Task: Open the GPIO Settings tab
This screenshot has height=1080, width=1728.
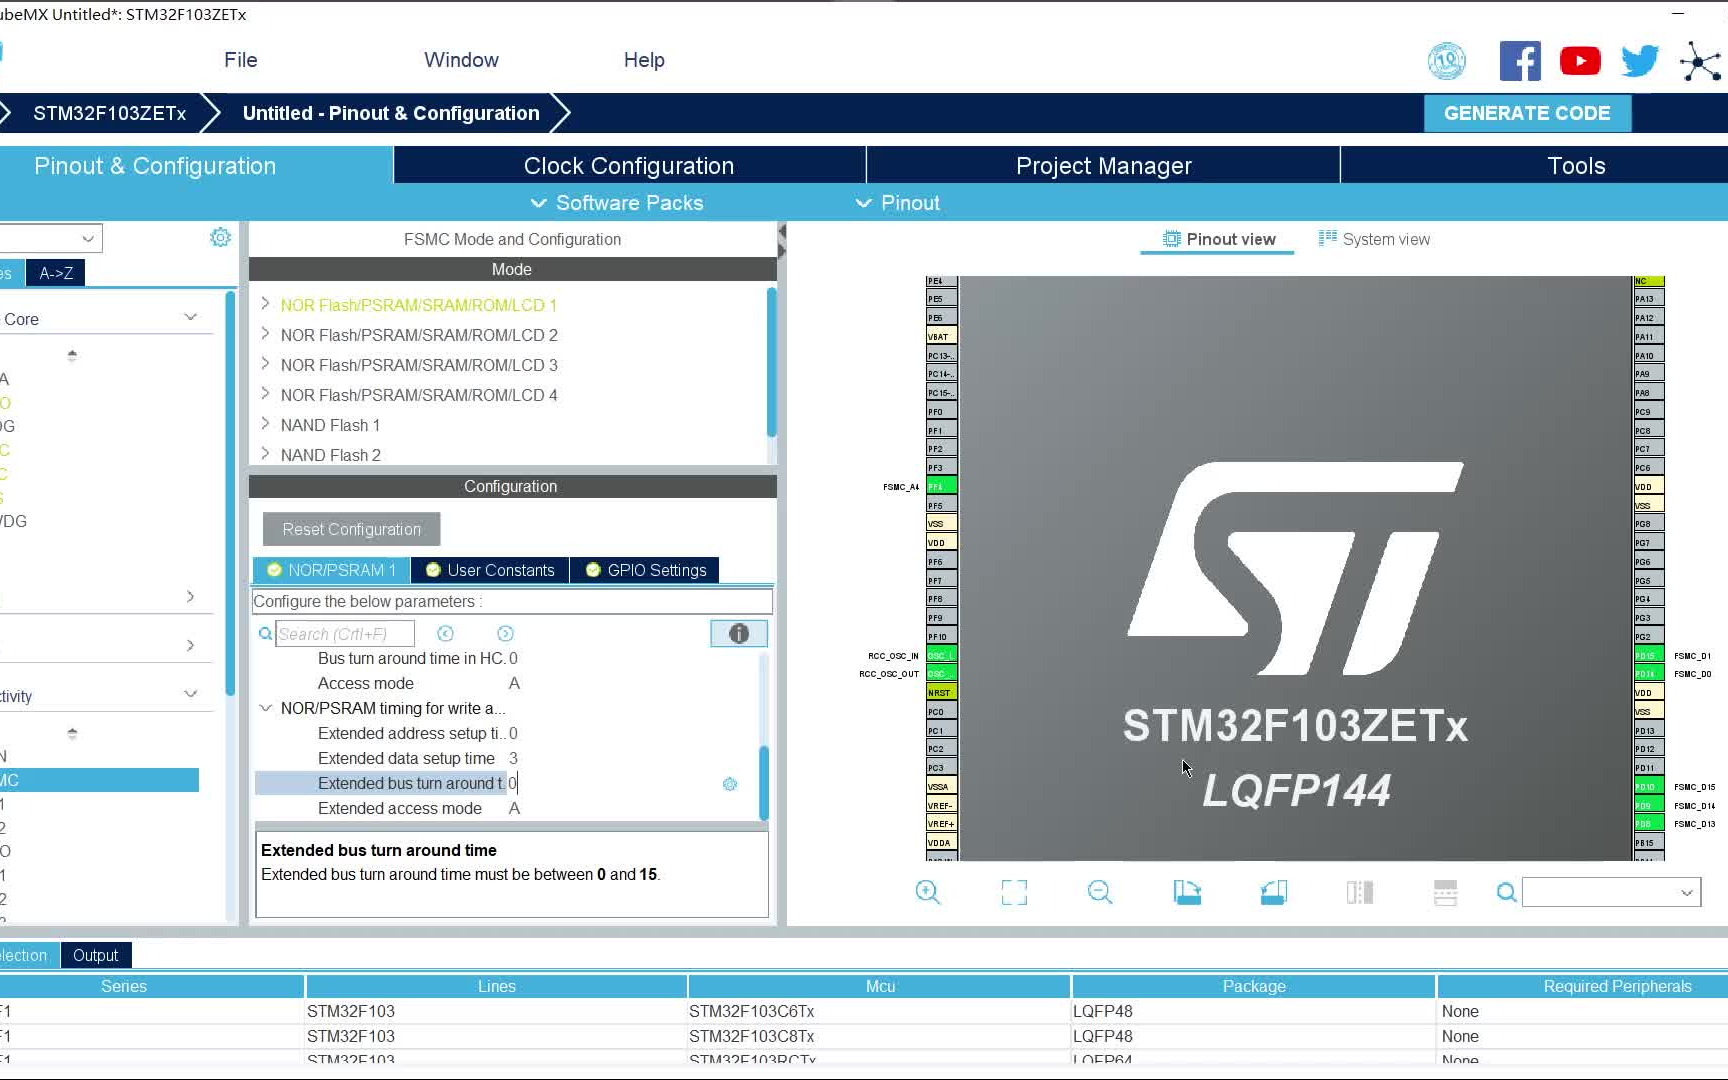Action: (x=646, y=570)
